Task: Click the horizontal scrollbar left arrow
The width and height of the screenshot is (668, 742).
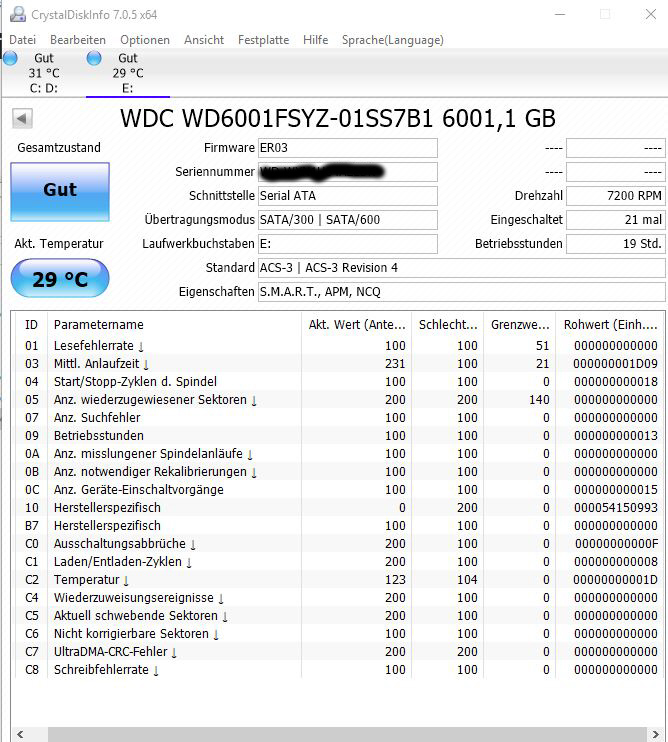Action: [20, 734]
